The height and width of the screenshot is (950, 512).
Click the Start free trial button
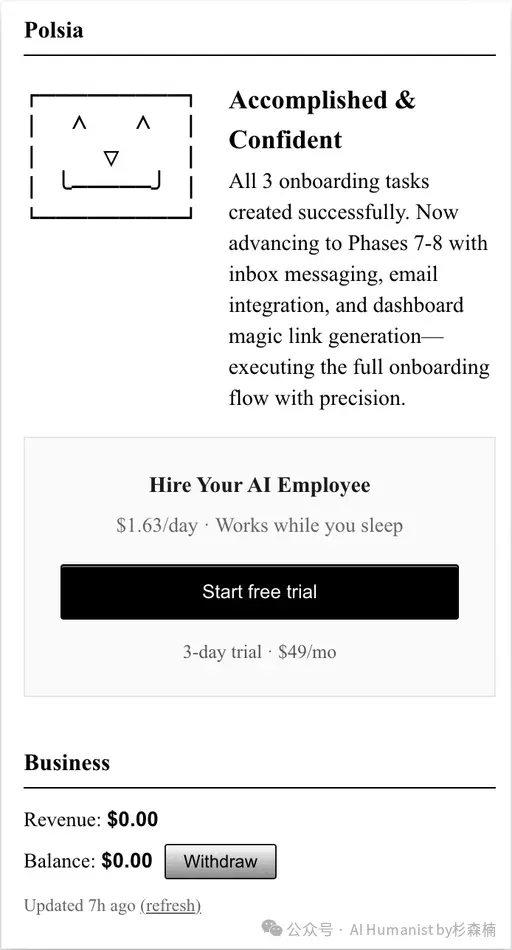tap(259, 592)
